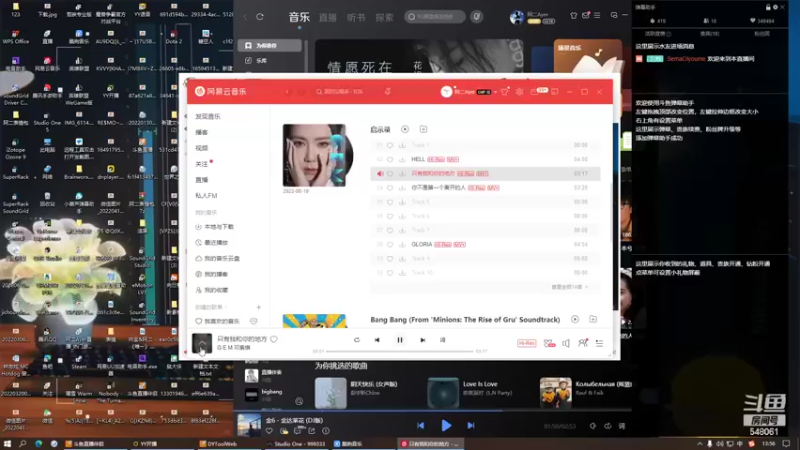This screenshot has width=800, height=450.
Task: Switch NetEase to mini mode icon
Action: (x=555, y=92)
